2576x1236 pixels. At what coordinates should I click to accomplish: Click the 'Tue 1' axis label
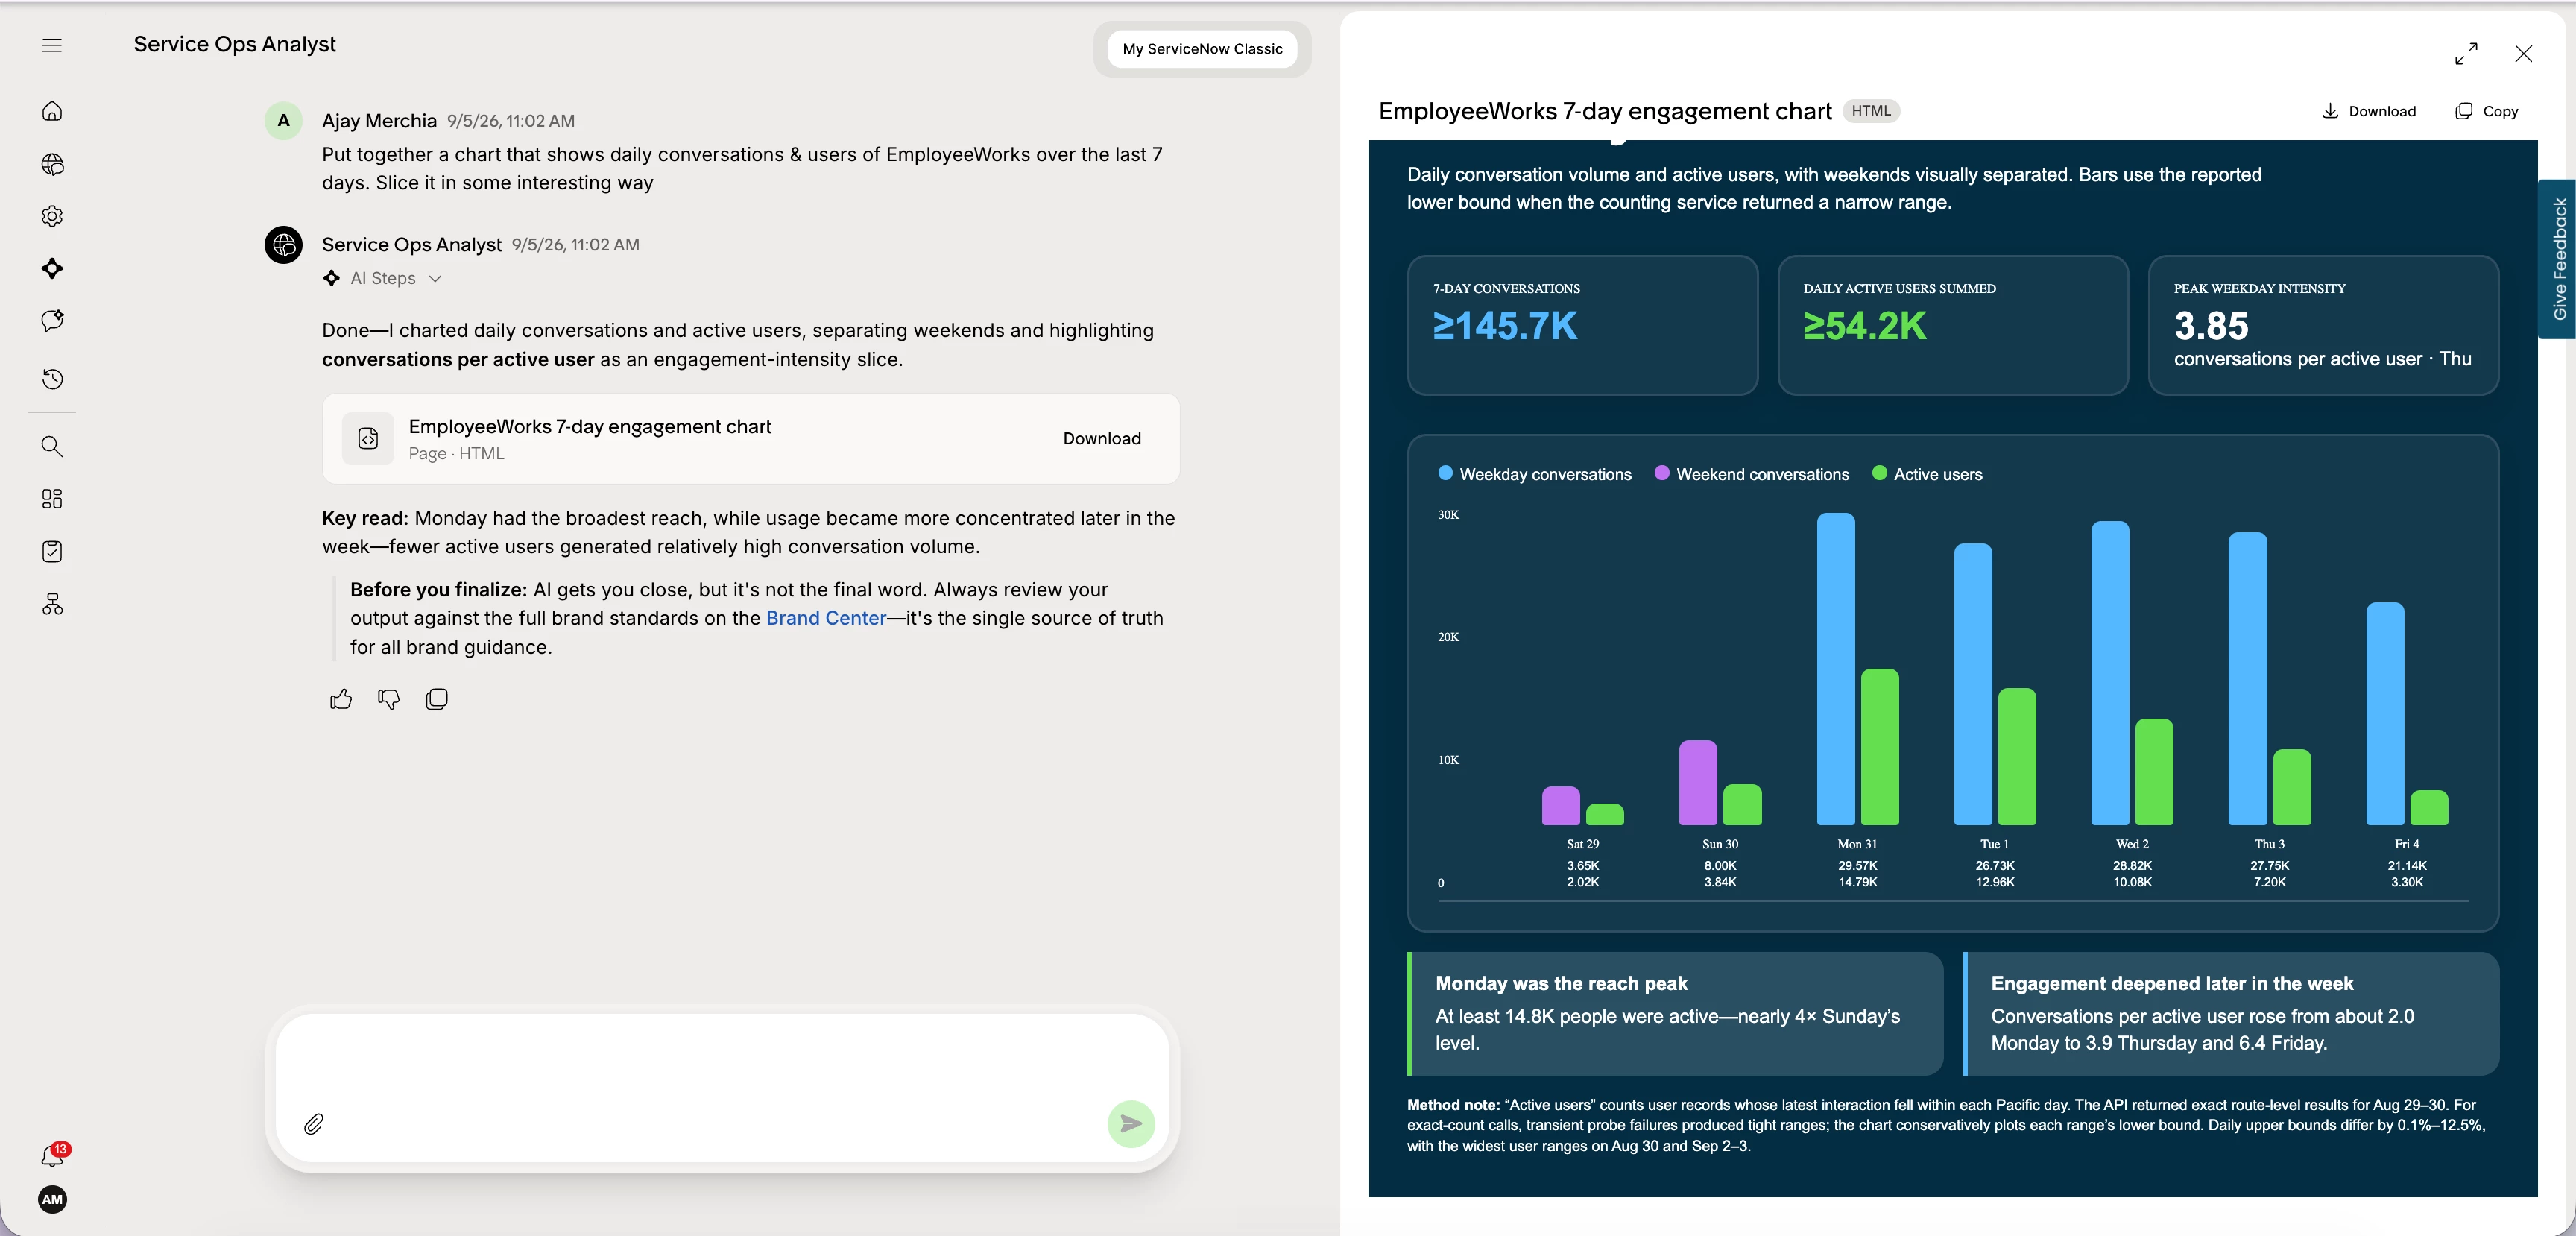(1994, 844)
